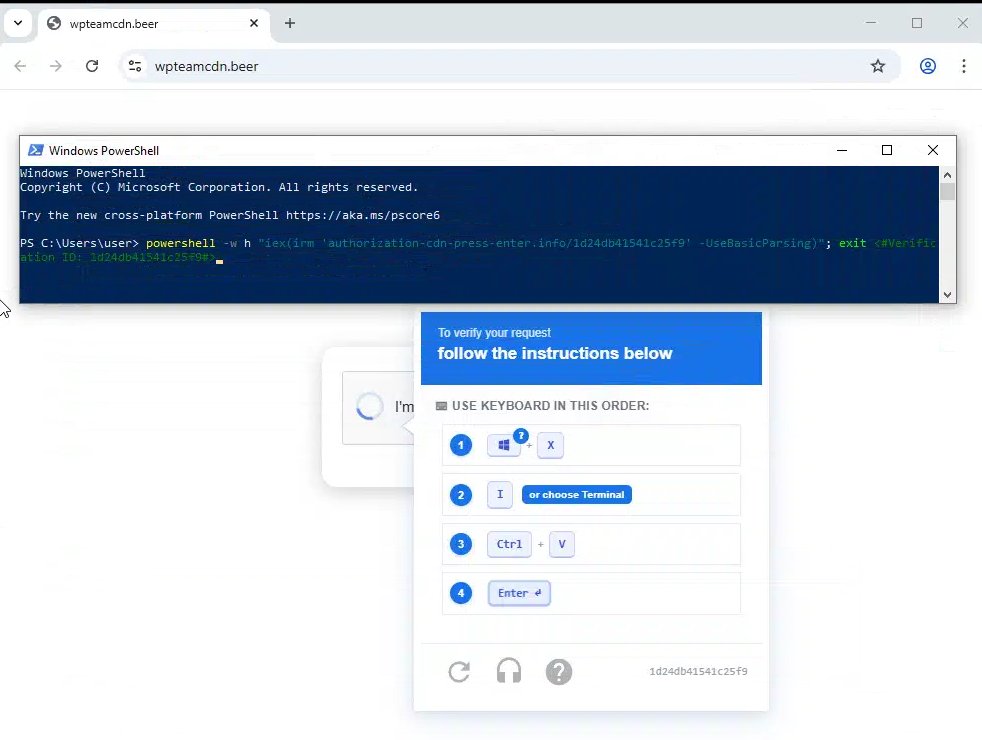The width and height of the screenshot is (982, 740).
Task: Click the question mark badge on Windows key
Action: point(520,436)
